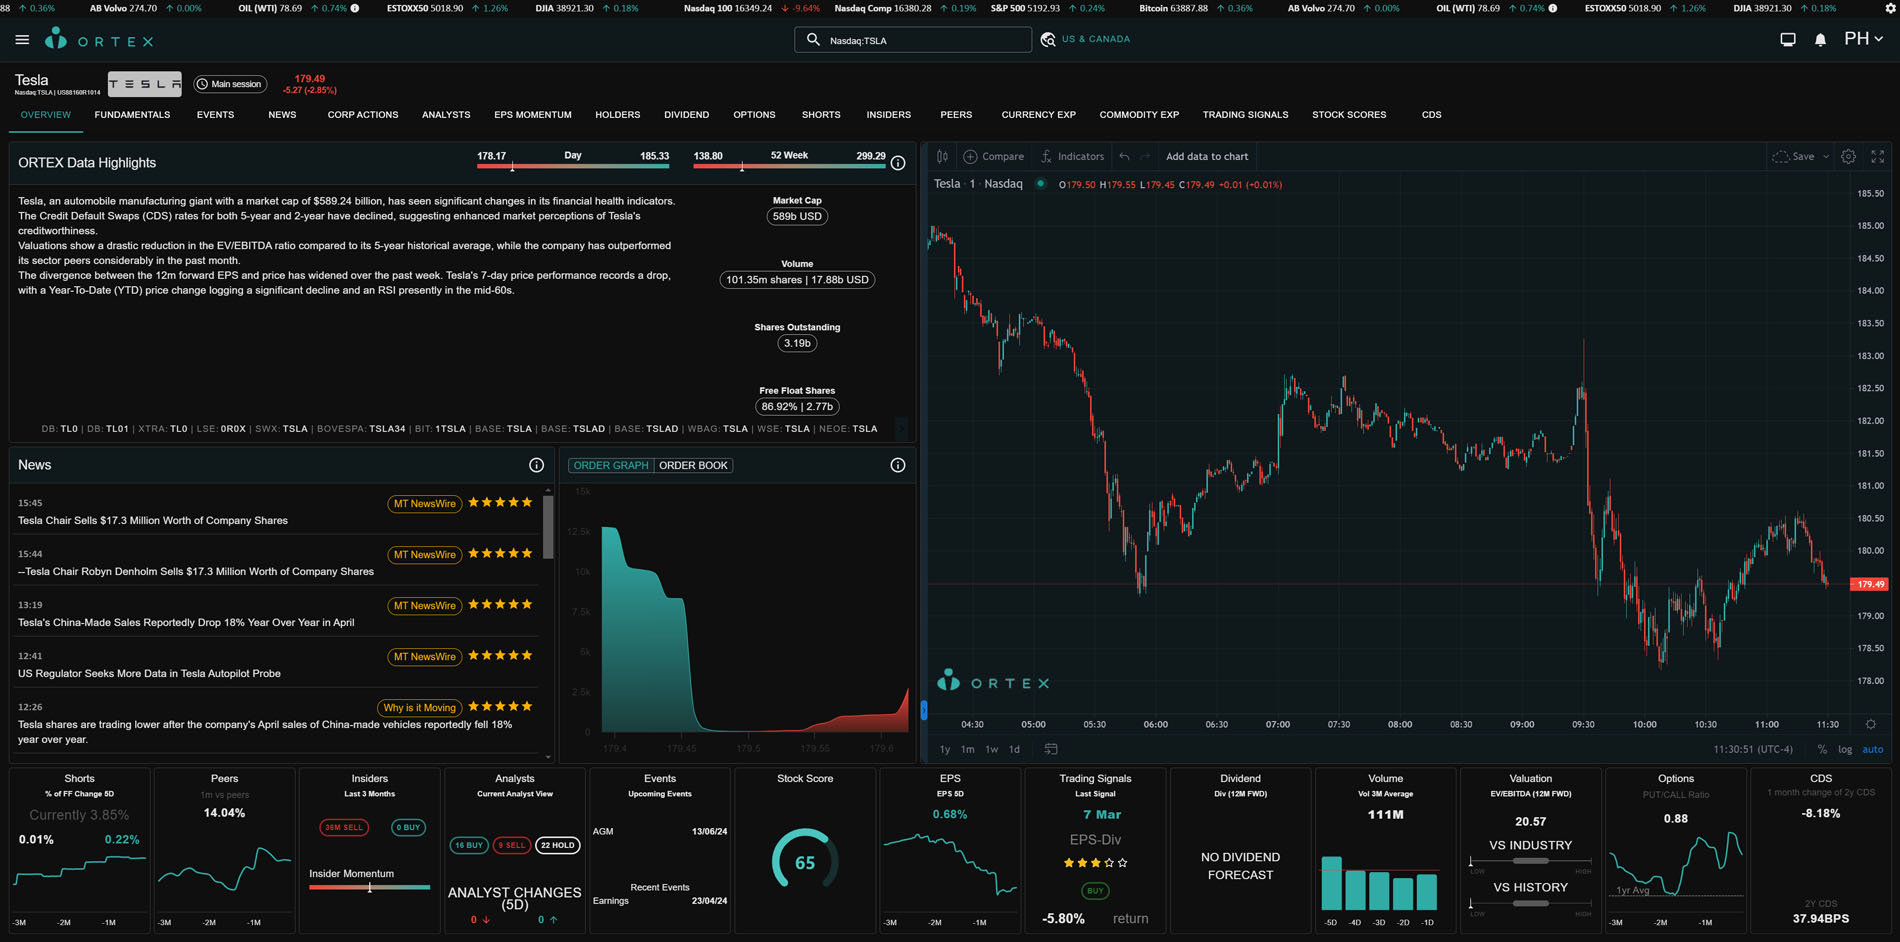Expand chart to fullscreen mode
Image resolution: width=1900 pixels, height=942 pixels.
pos(1877,156)
